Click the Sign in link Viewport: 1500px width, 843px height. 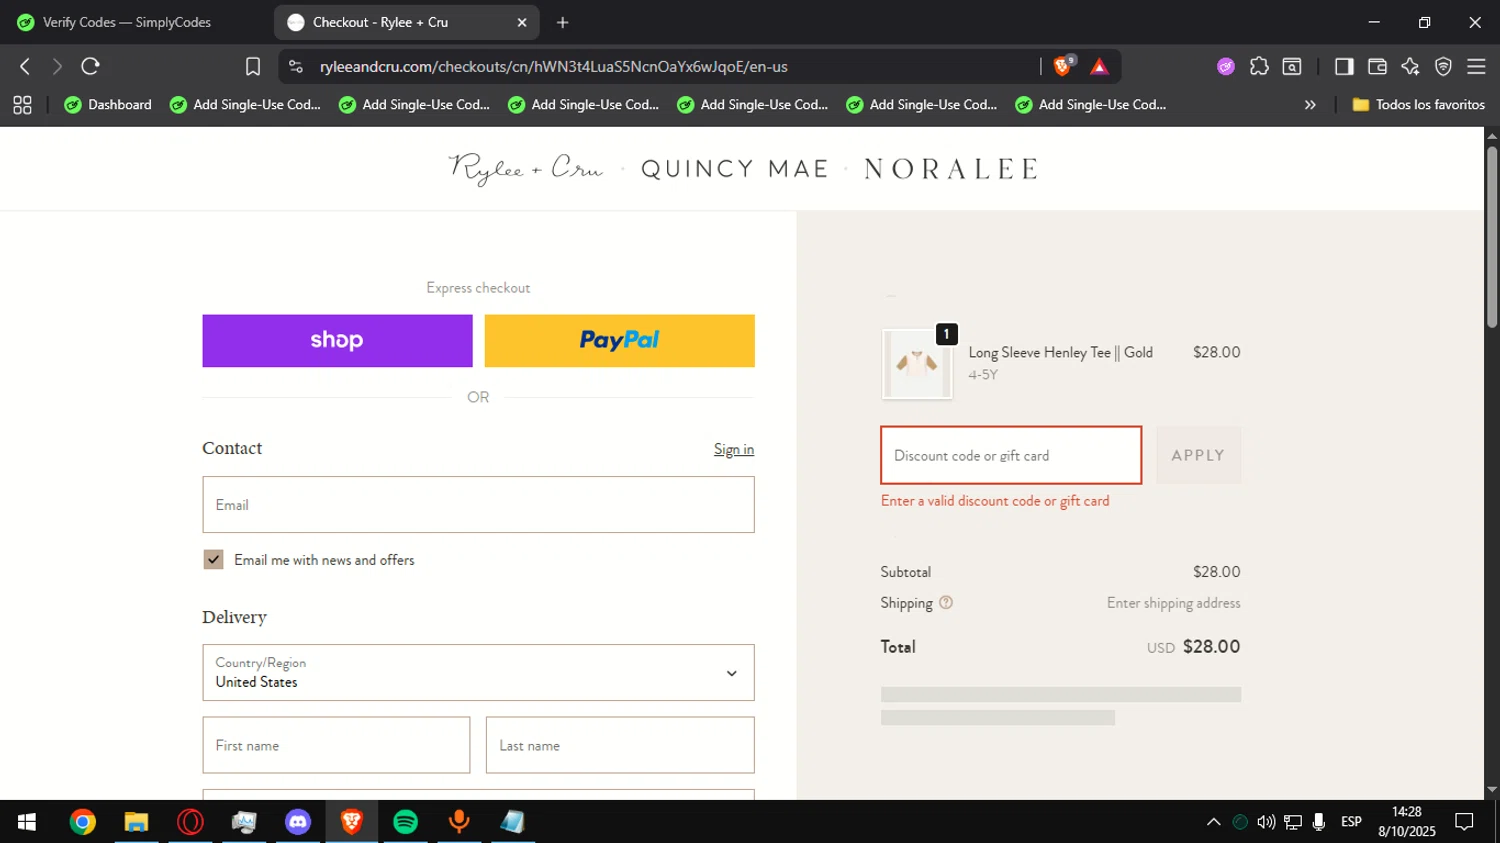click(x=734, y=449)
